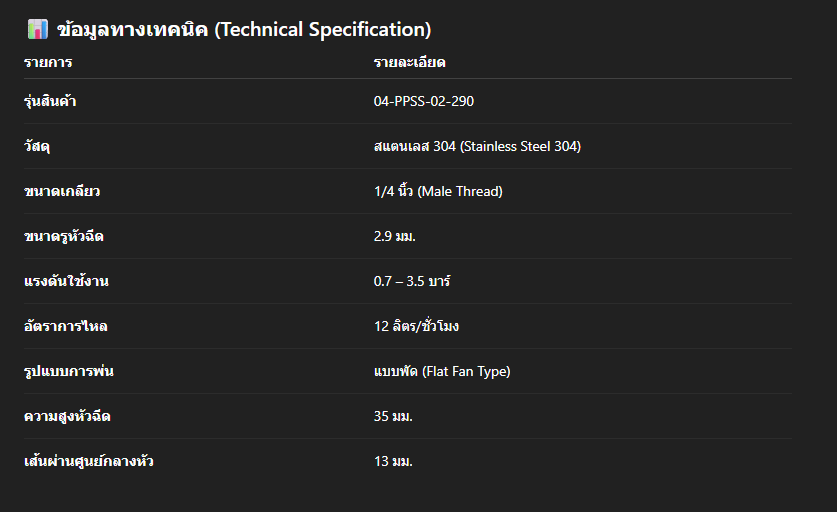
Task: Click the ขนาดเกลียว row label
Action: coord(61,191)
